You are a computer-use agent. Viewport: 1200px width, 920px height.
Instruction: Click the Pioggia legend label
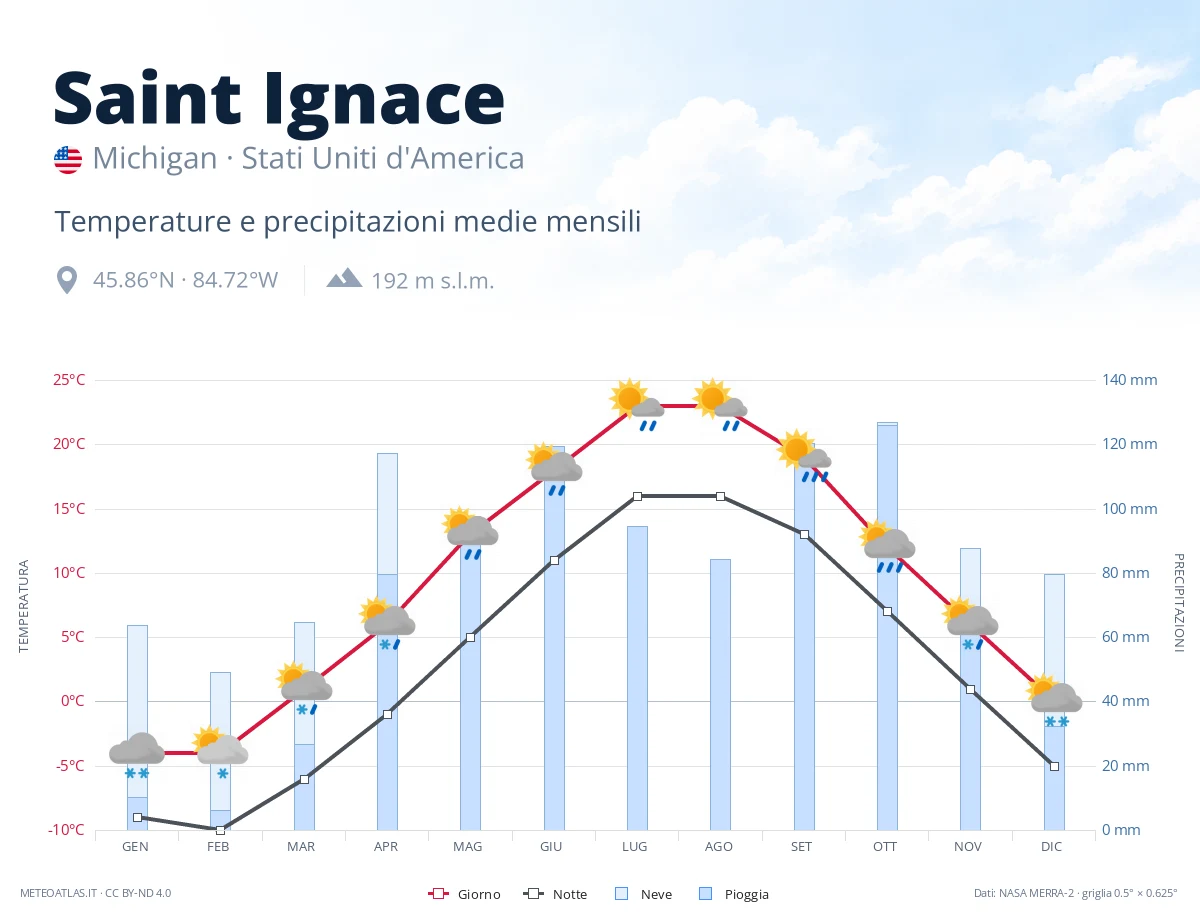coord(747,894)
